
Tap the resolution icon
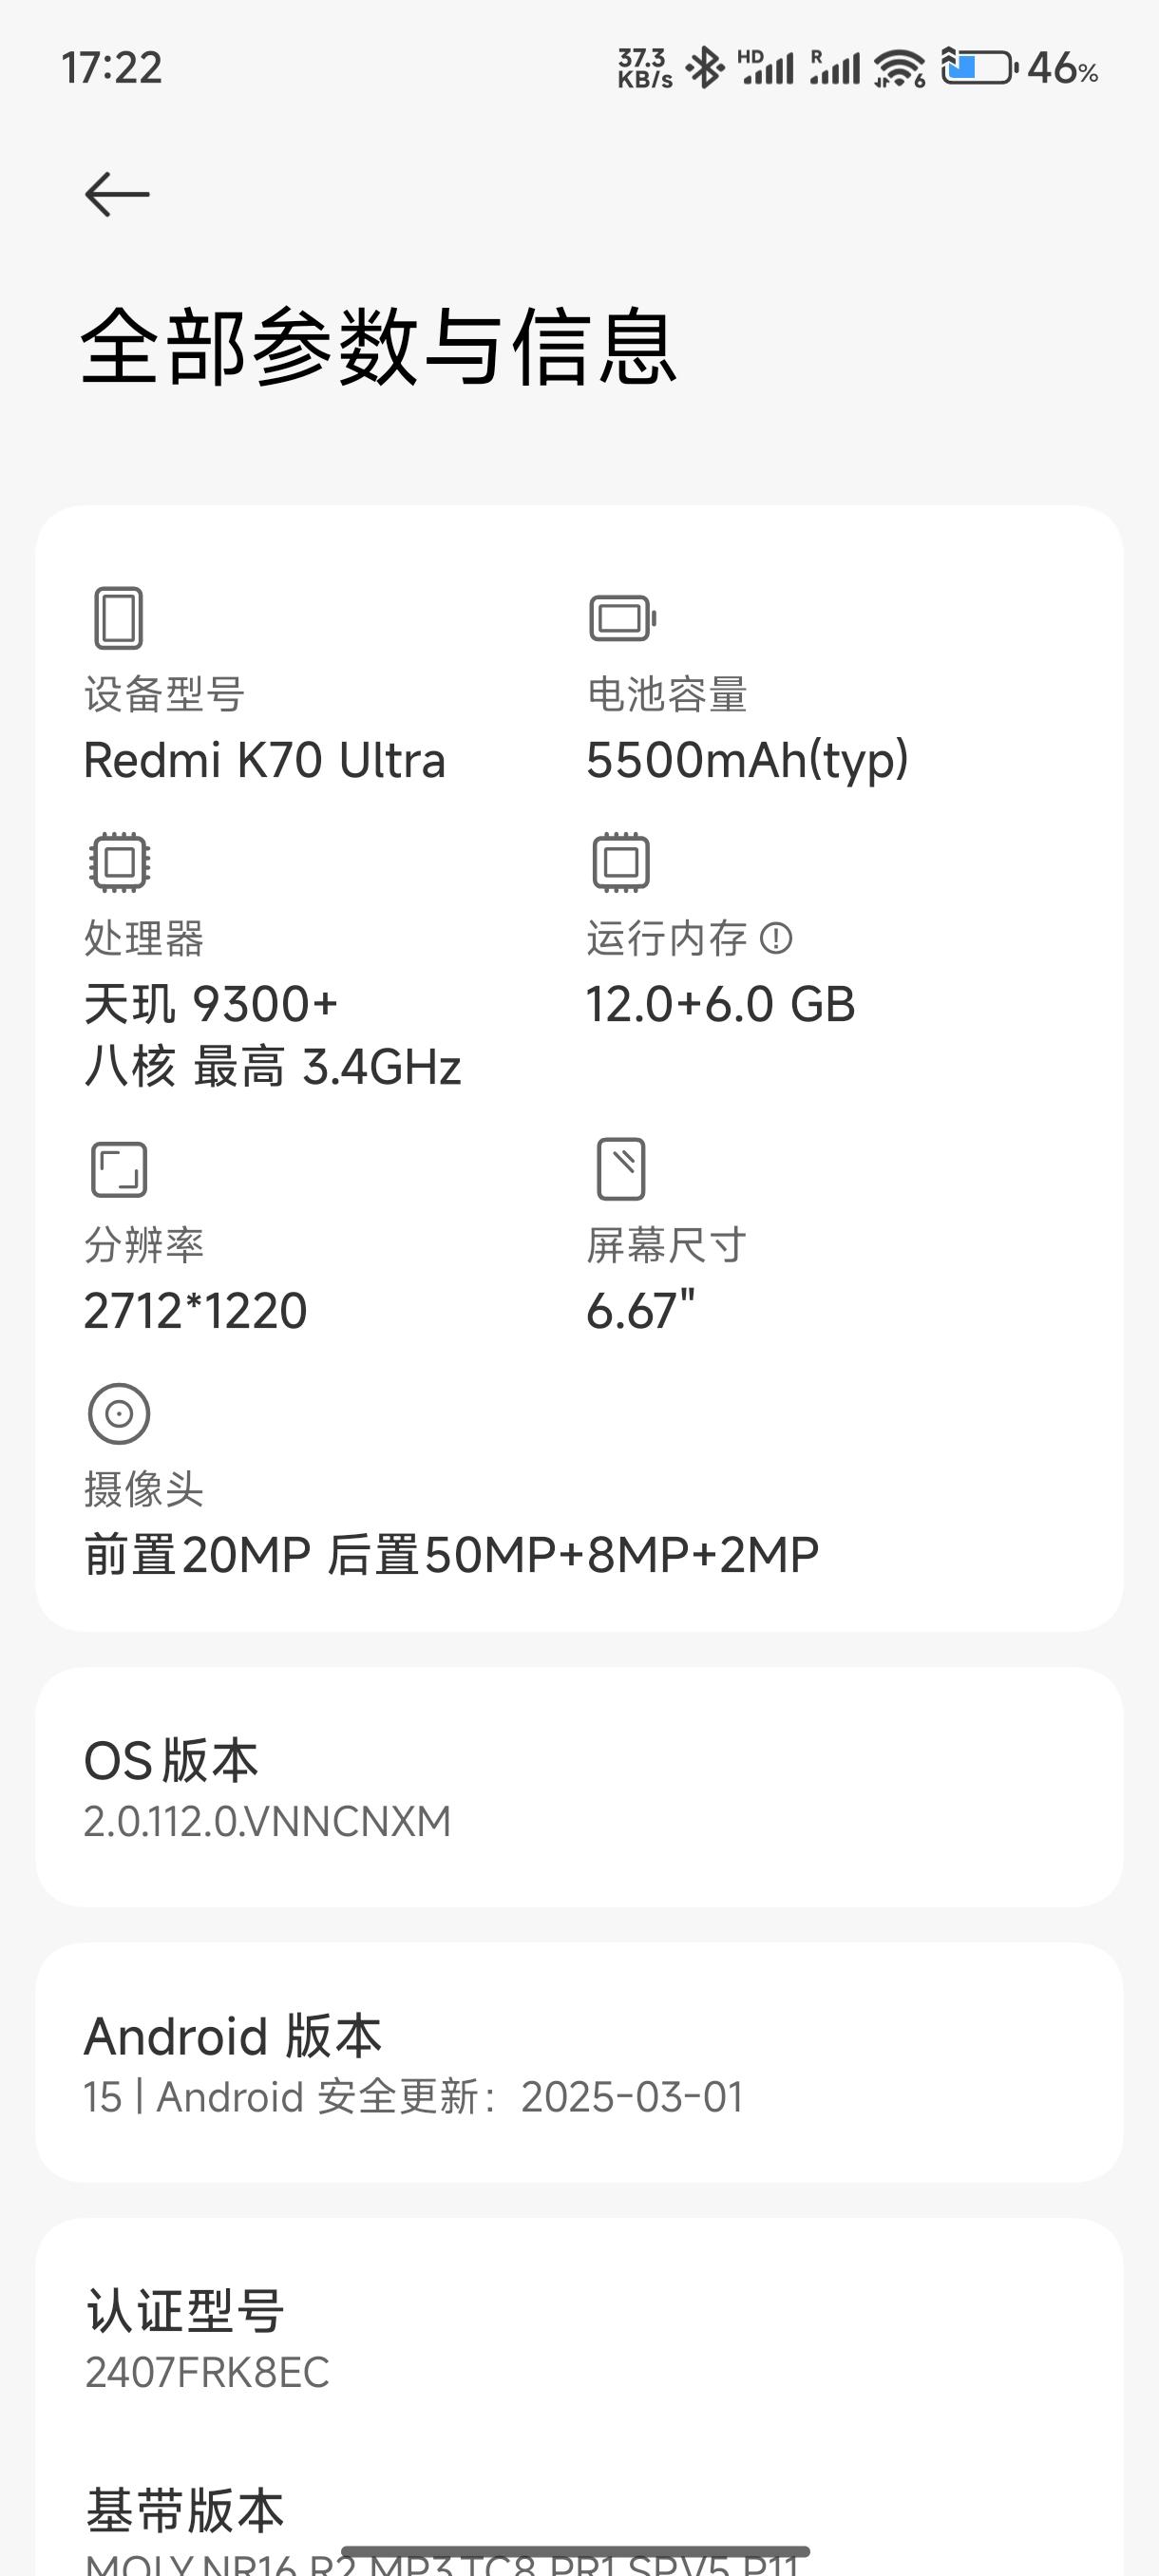coord(119,1169)
